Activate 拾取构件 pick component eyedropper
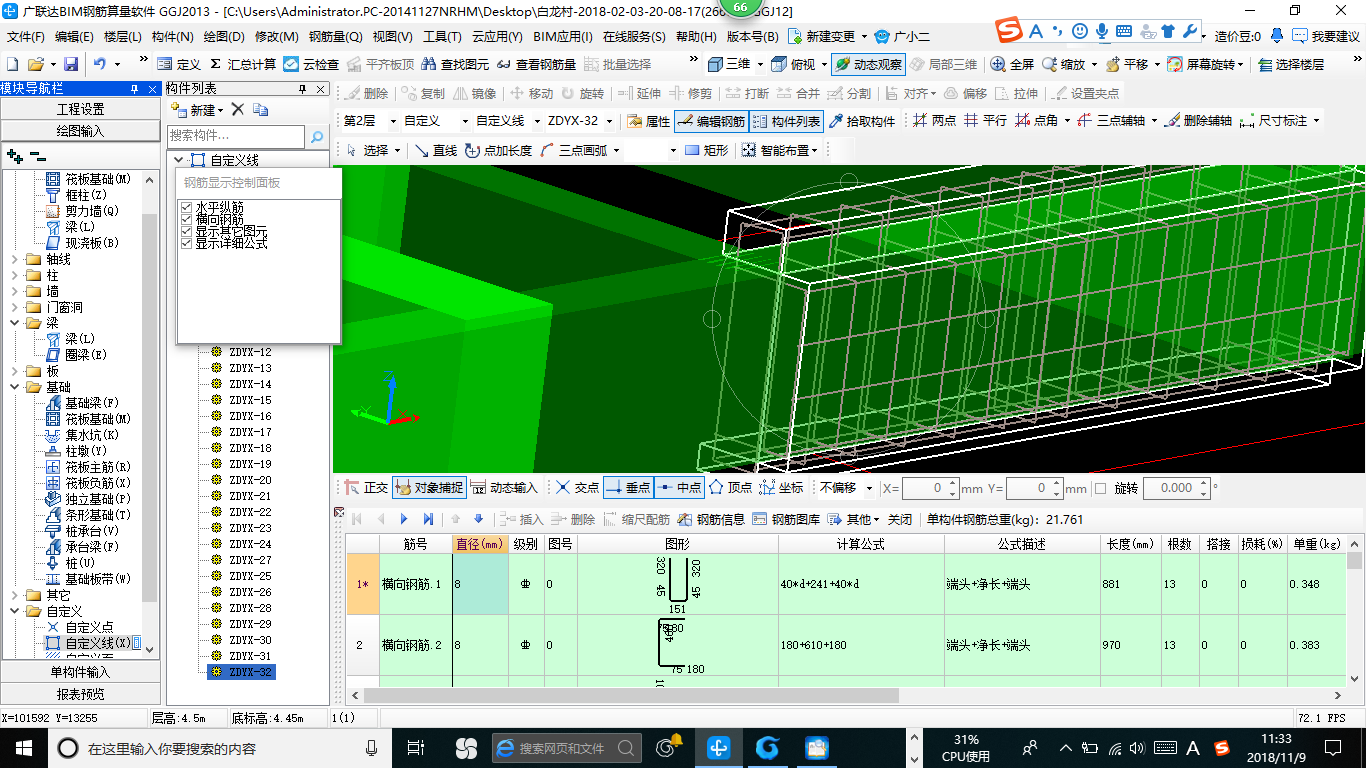This screenshot has width=1366, height=768. pyautogui.click(x=861, y=121)
